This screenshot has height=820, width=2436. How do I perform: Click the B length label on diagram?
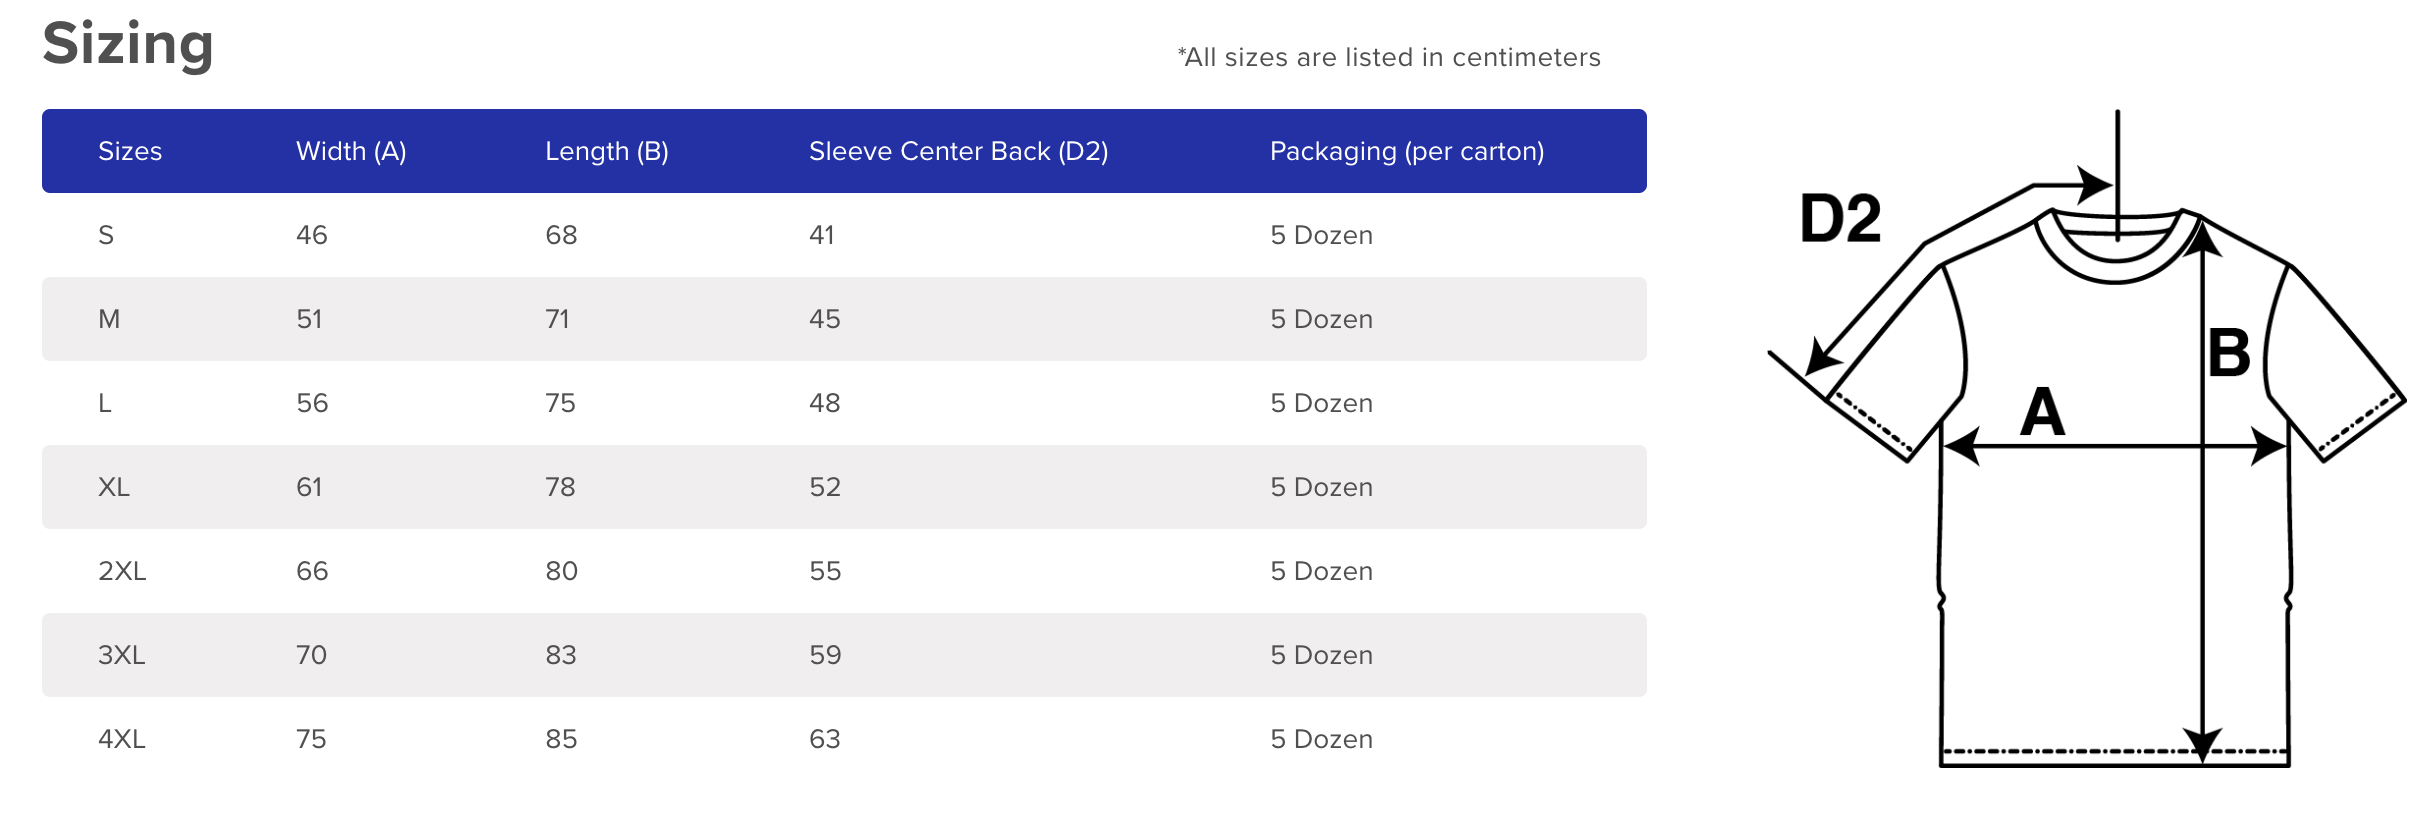pyautogui.click(x=2229, y=353)
